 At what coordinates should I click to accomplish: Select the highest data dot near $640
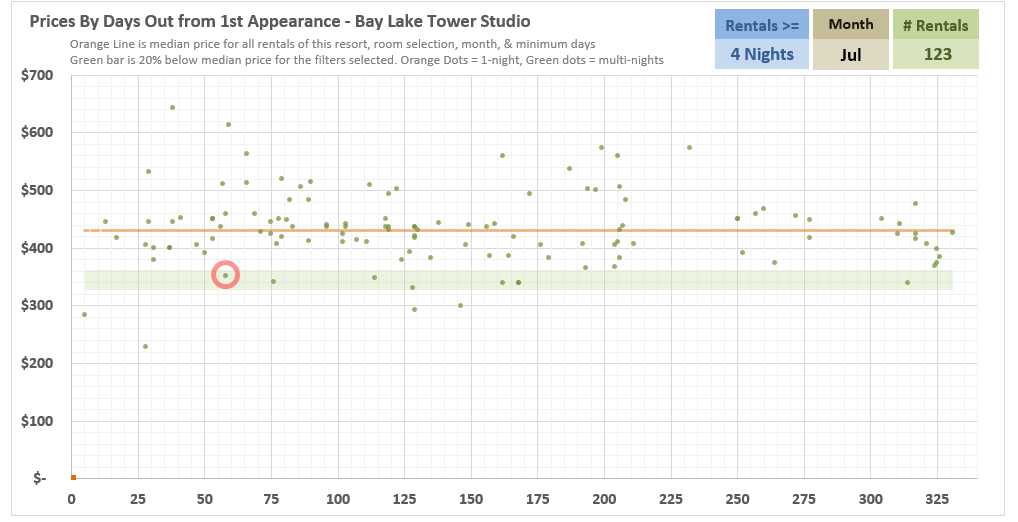pos(172,107)
